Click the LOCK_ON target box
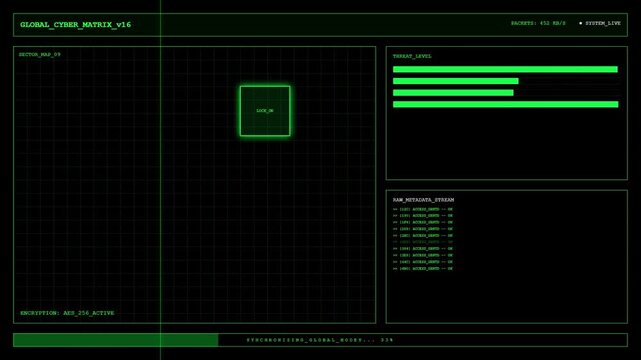Screen dimensions: 641x360 [265, 111]
